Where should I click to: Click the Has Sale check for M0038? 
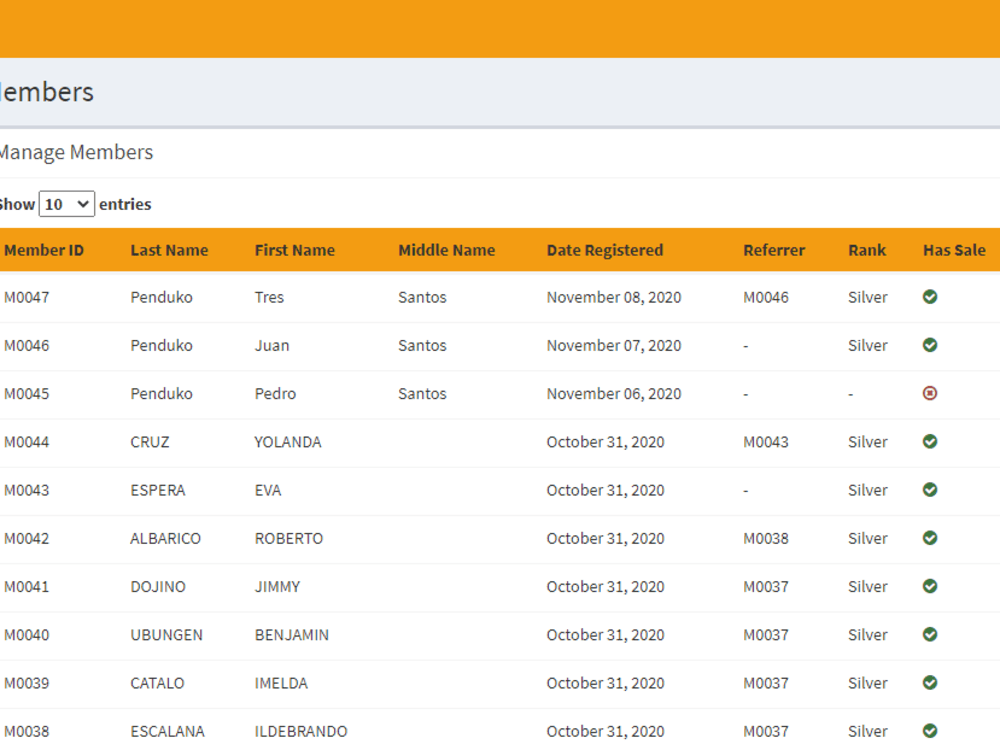(930, 731)
